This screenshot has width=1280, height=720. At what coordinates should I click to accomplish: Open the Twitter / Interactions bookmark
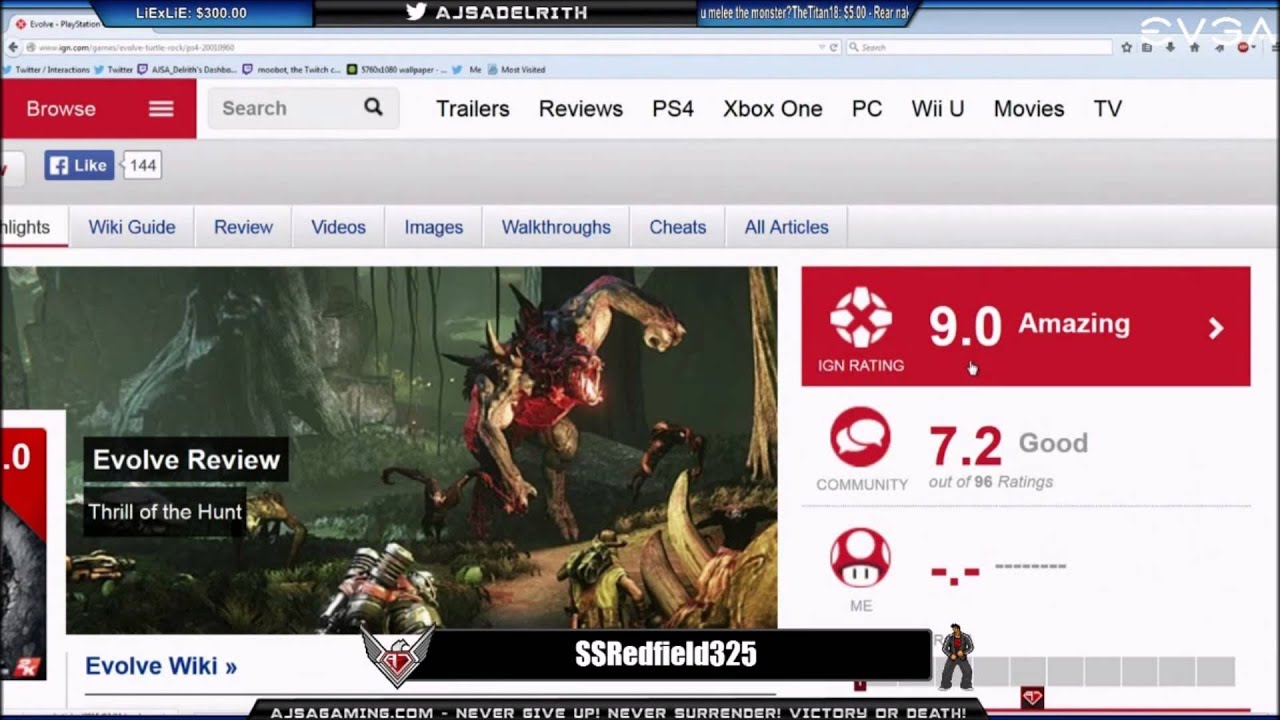coord(47,70)
